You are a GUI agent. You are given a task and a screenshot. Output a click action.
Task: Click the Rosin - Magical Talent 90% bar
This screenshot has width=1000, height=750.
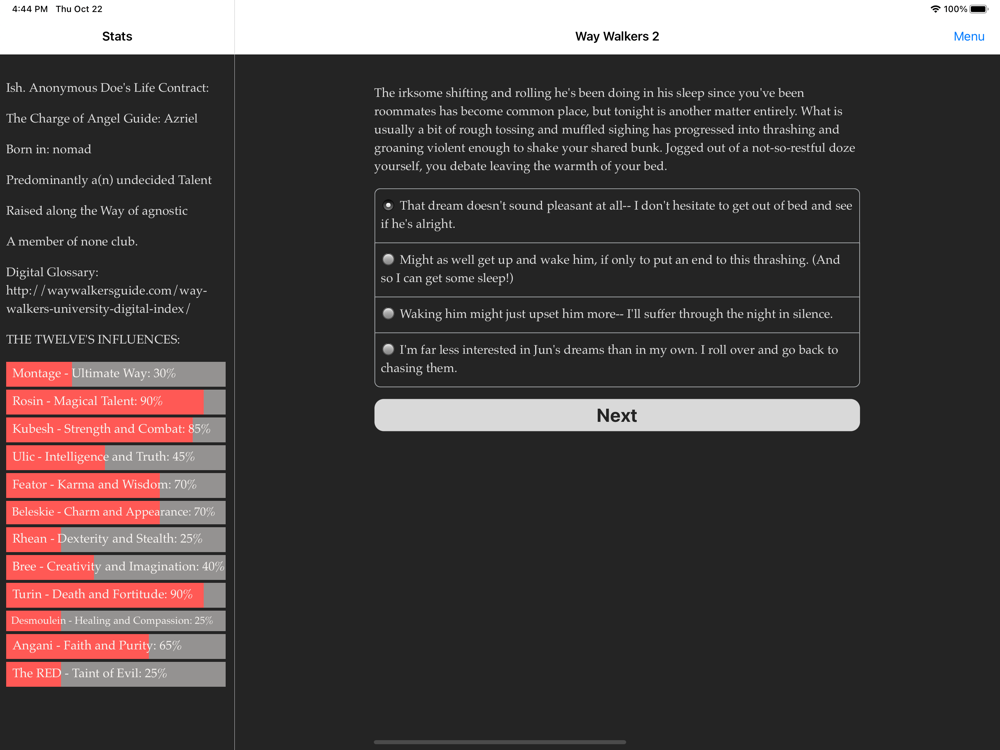point(115,402)
